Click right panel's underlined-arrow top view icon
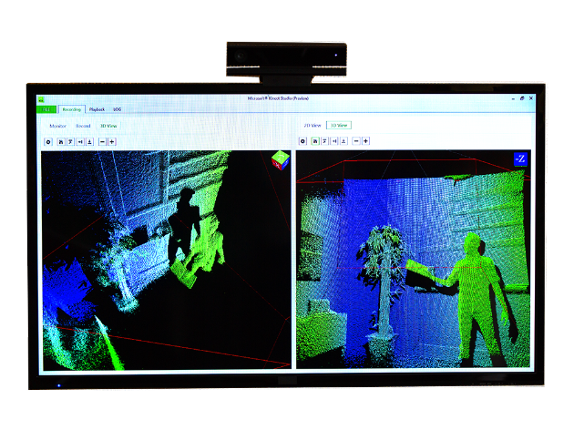574x430 pixels. (x=344, y=141)
